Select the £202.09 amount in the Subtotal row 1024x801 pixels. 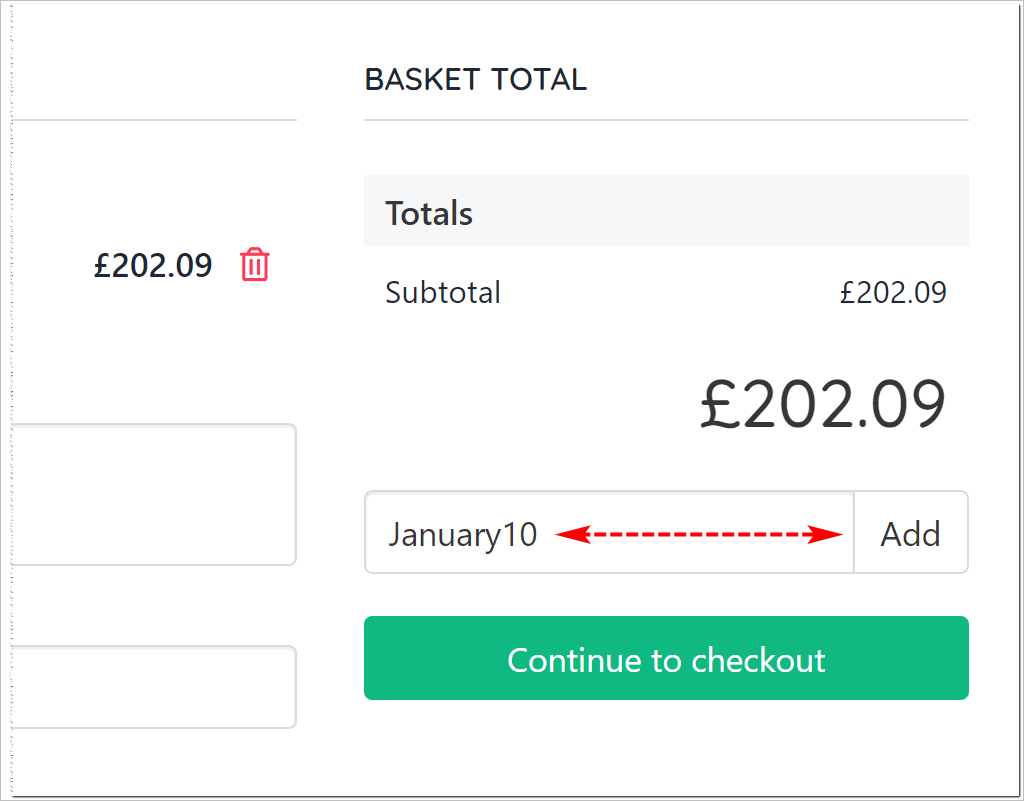(893, 292)
